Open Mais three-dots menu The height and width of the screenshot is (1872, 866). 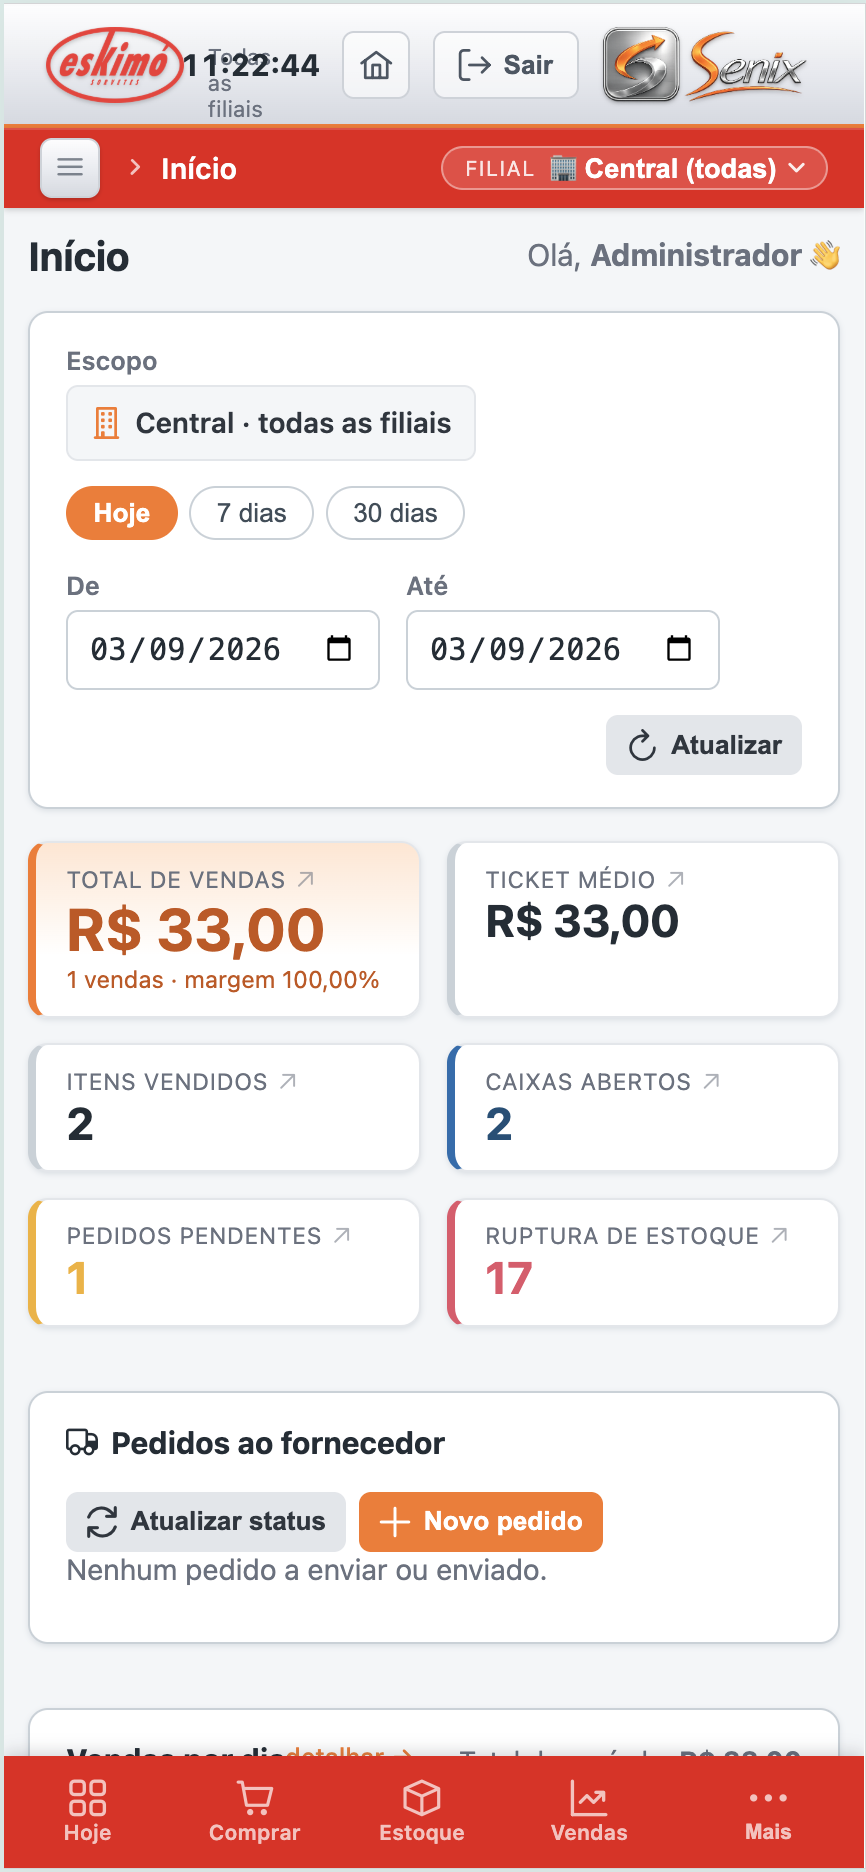768,1811
